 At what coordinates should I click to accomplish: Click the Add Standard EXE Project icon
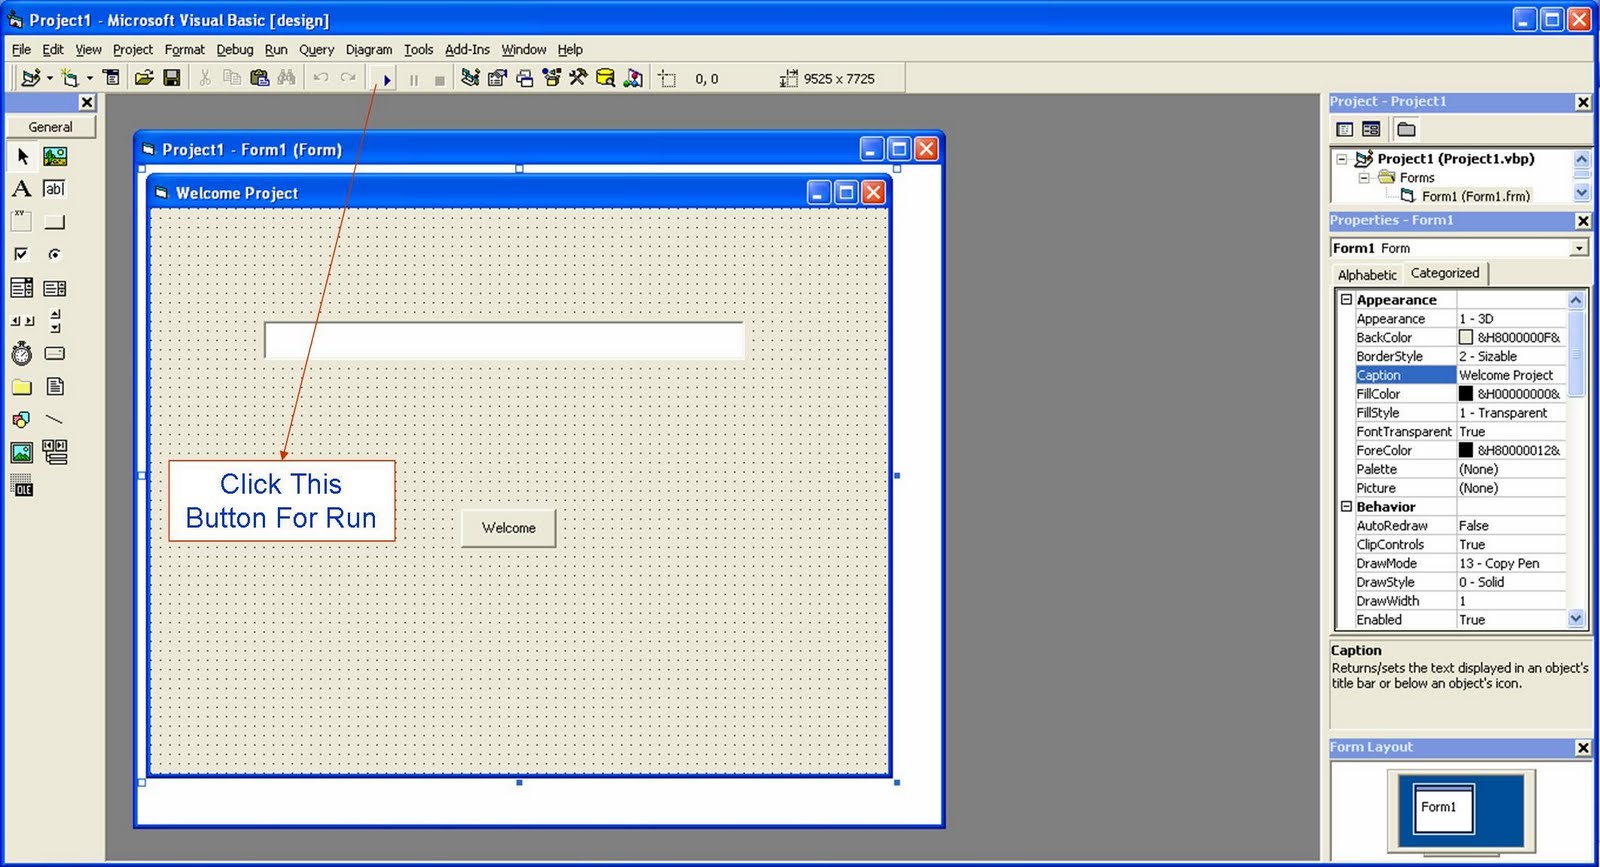[31, 78]
